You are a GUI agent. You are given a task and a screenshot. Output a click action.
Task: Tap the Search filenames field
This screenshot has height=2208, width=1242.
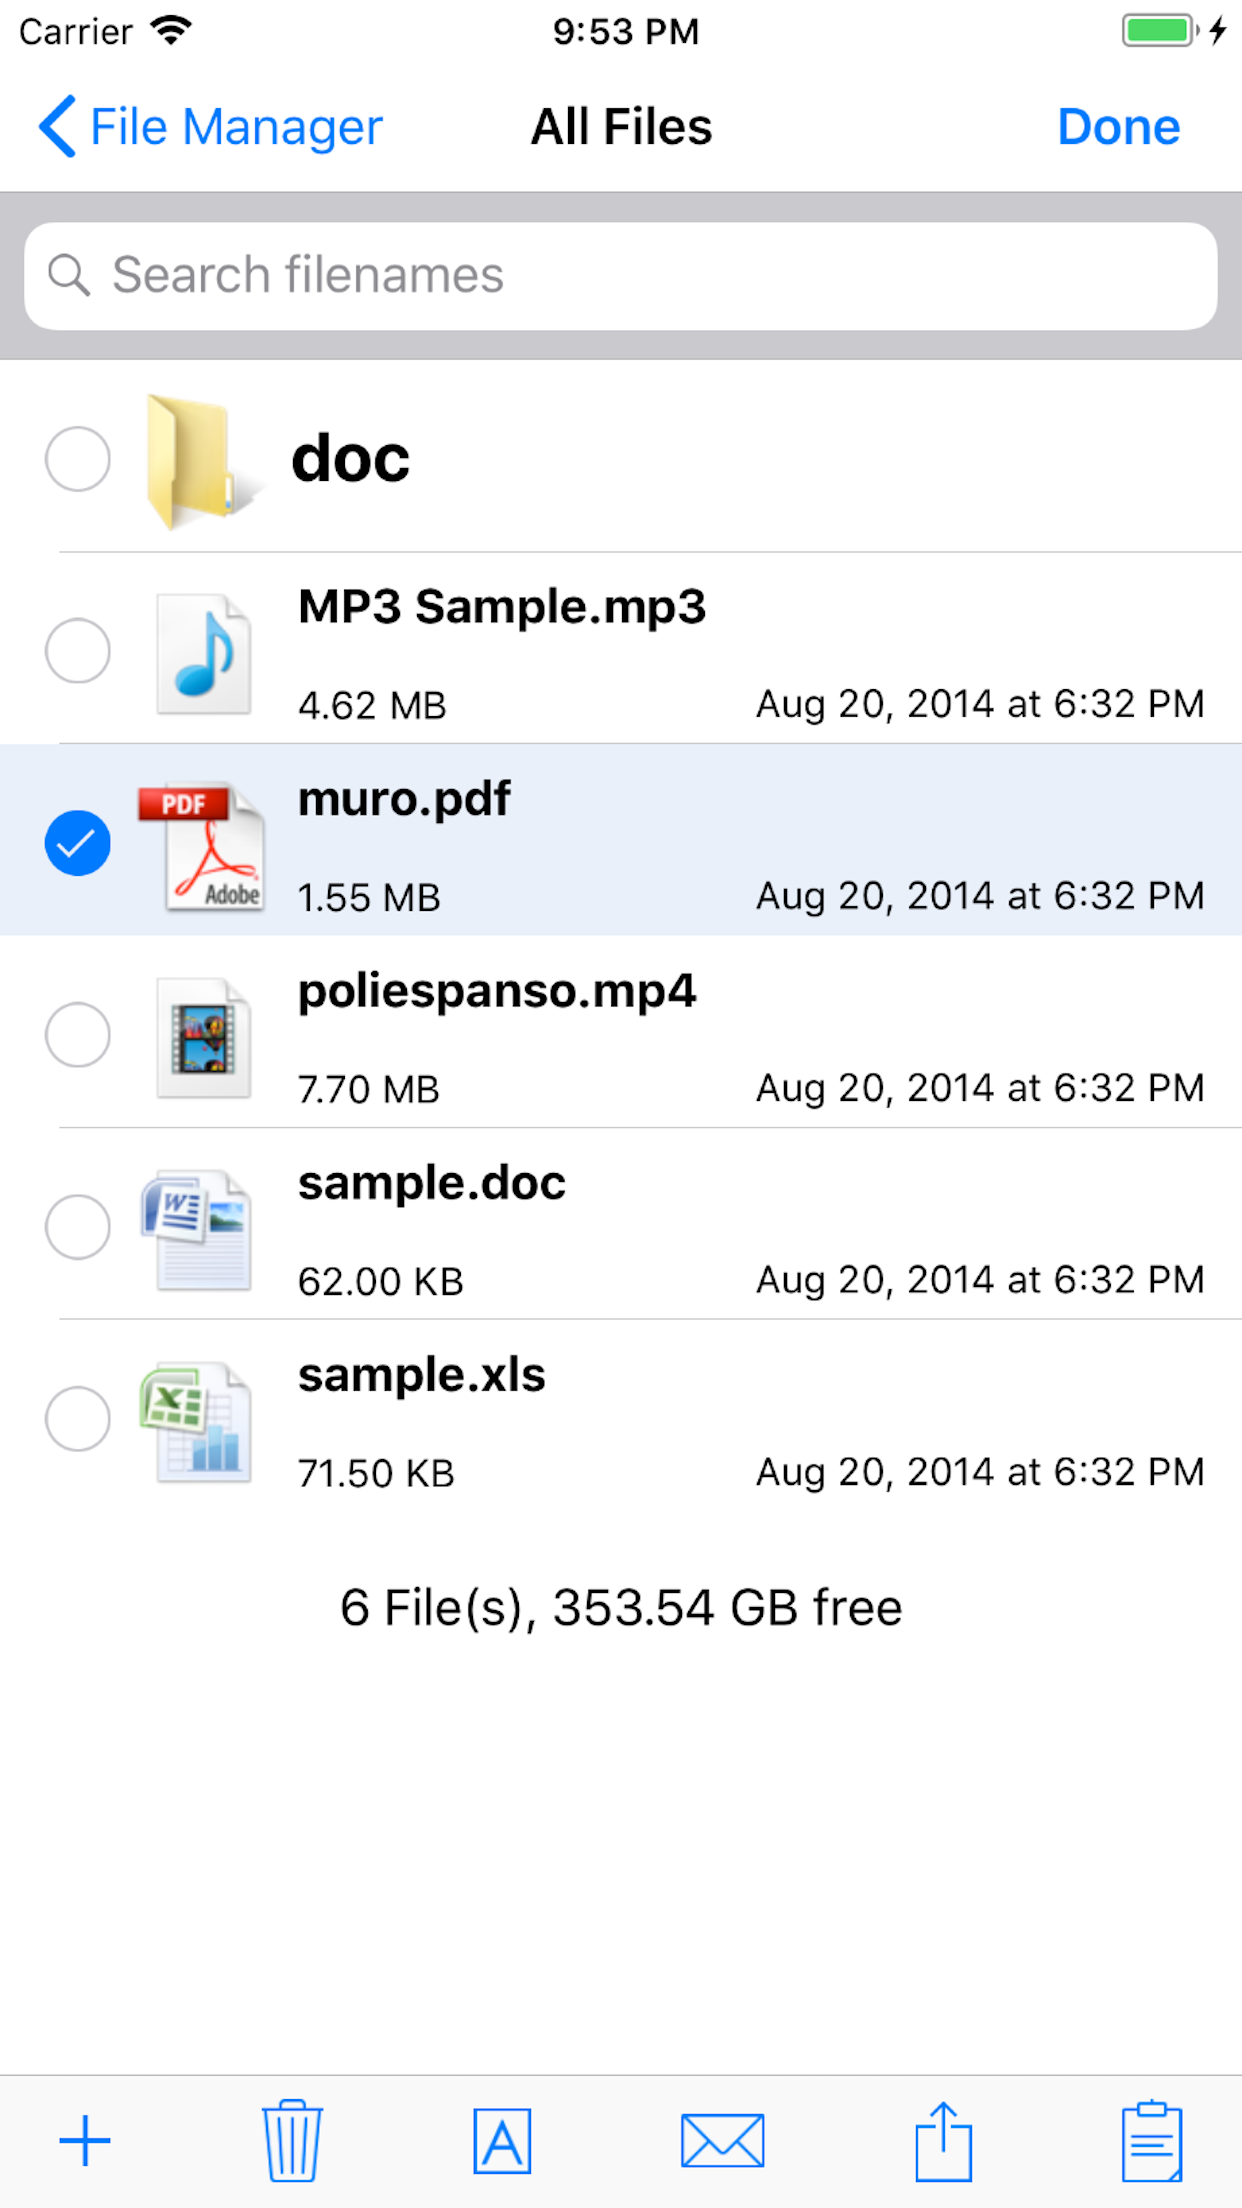(x=621, y=276)
